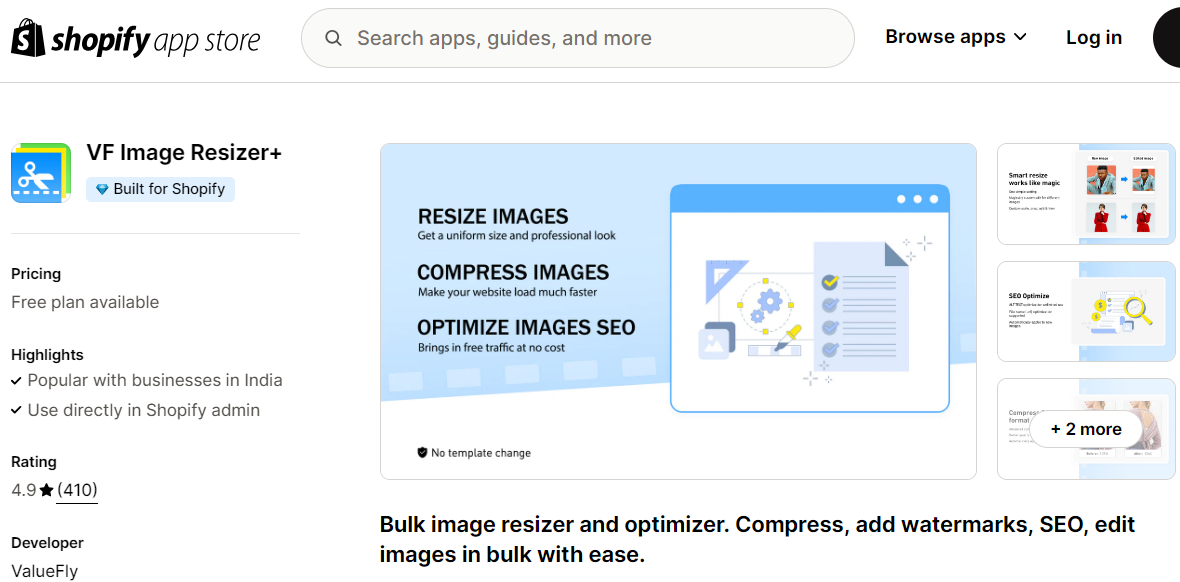Click the OPTIMIZE IMAGES SEO headline in the screenshot
1180x582 pixels.
526,328
